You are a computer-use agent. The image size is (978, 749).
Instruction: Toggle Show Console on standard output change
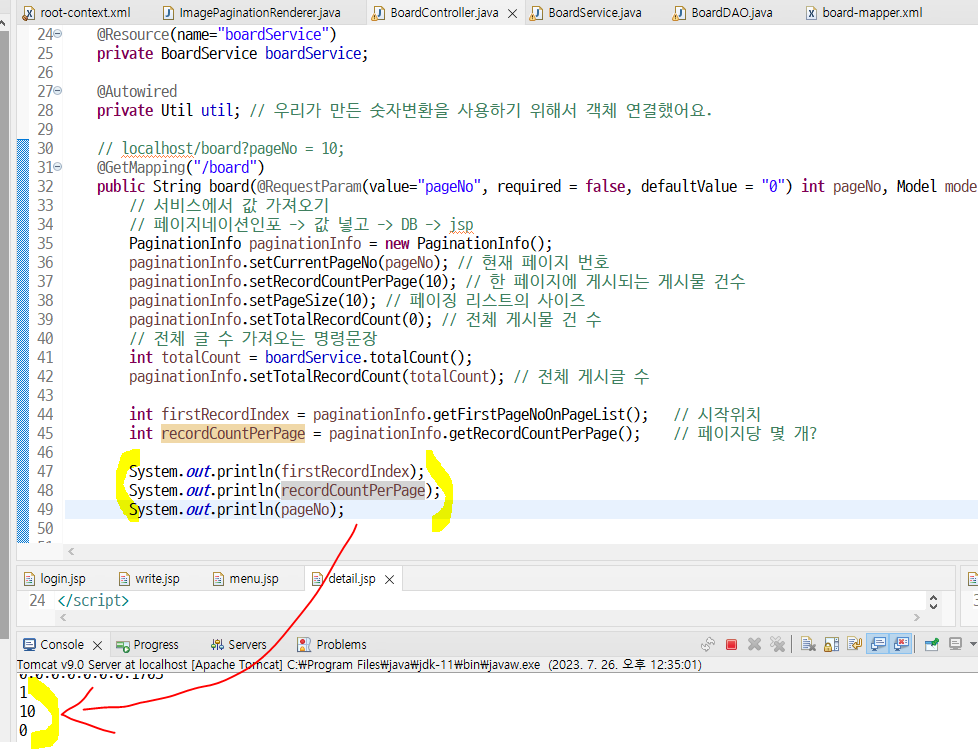click(878, 644)
